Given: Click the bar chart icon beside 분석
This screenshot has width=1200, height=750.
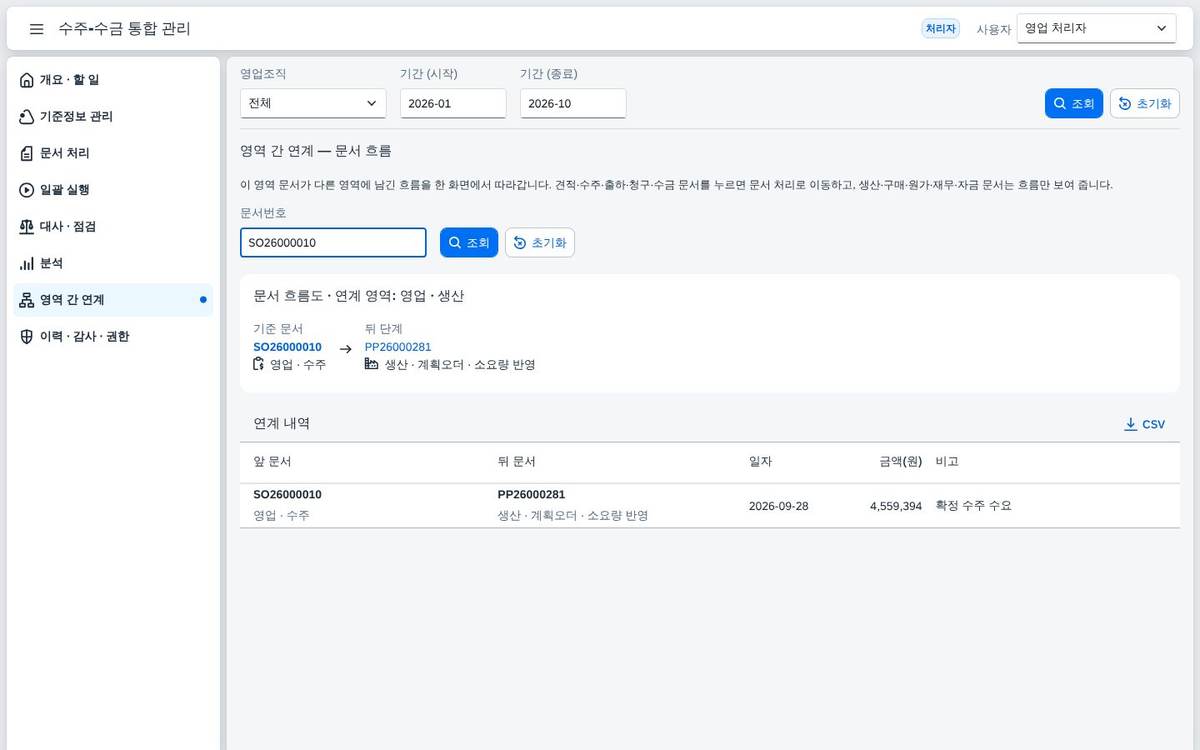Looking at the screenshot, I should (27, 263).
